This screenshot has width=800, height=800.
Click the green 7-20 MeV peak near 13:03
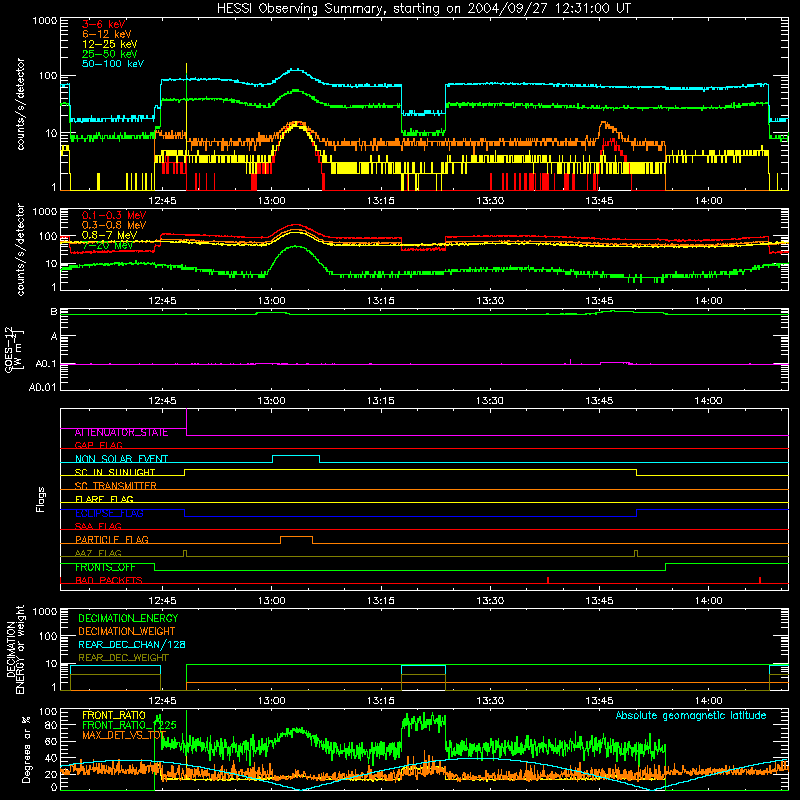tap(296, 247)
